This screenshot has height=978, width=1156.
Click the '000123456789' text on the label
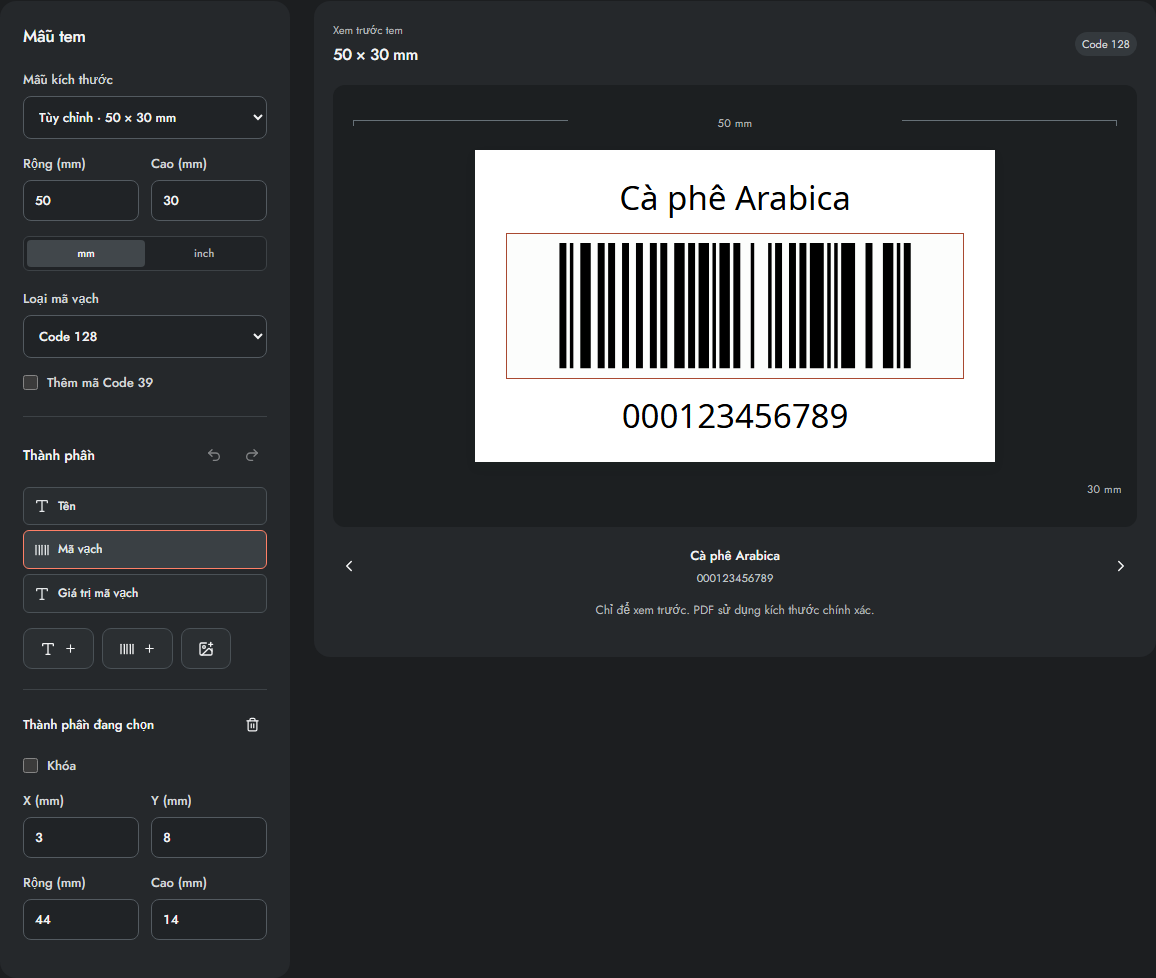[735, 416]
